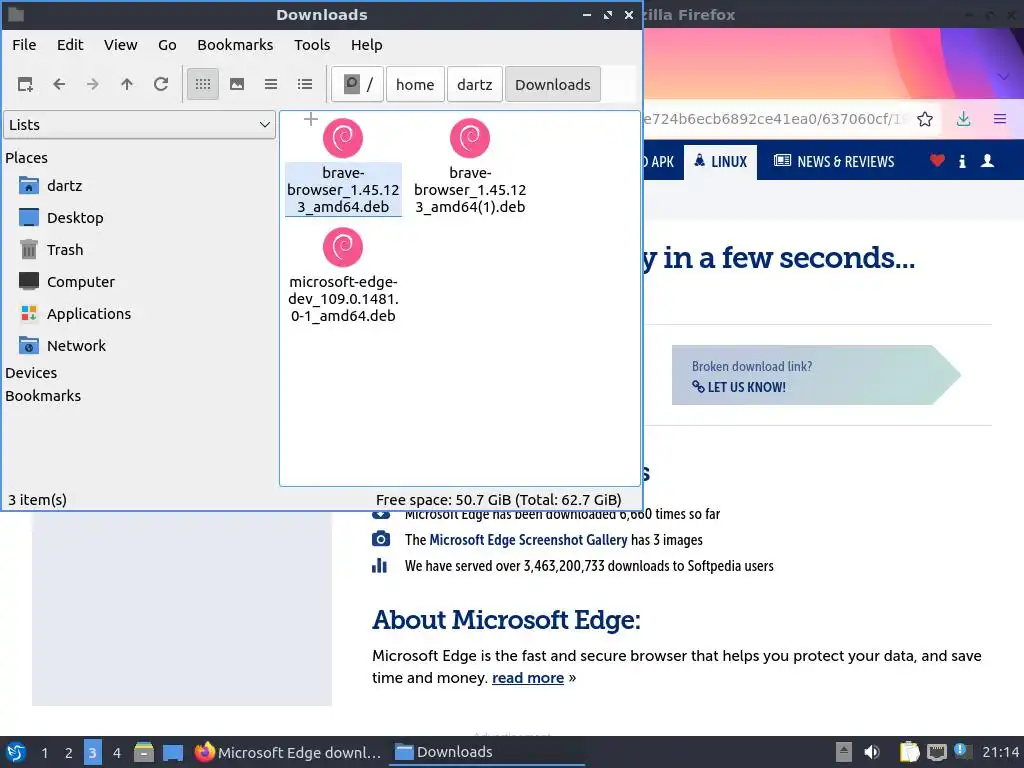Open volume control in system tray
1024x768 pixels.
tap(872, 752)
